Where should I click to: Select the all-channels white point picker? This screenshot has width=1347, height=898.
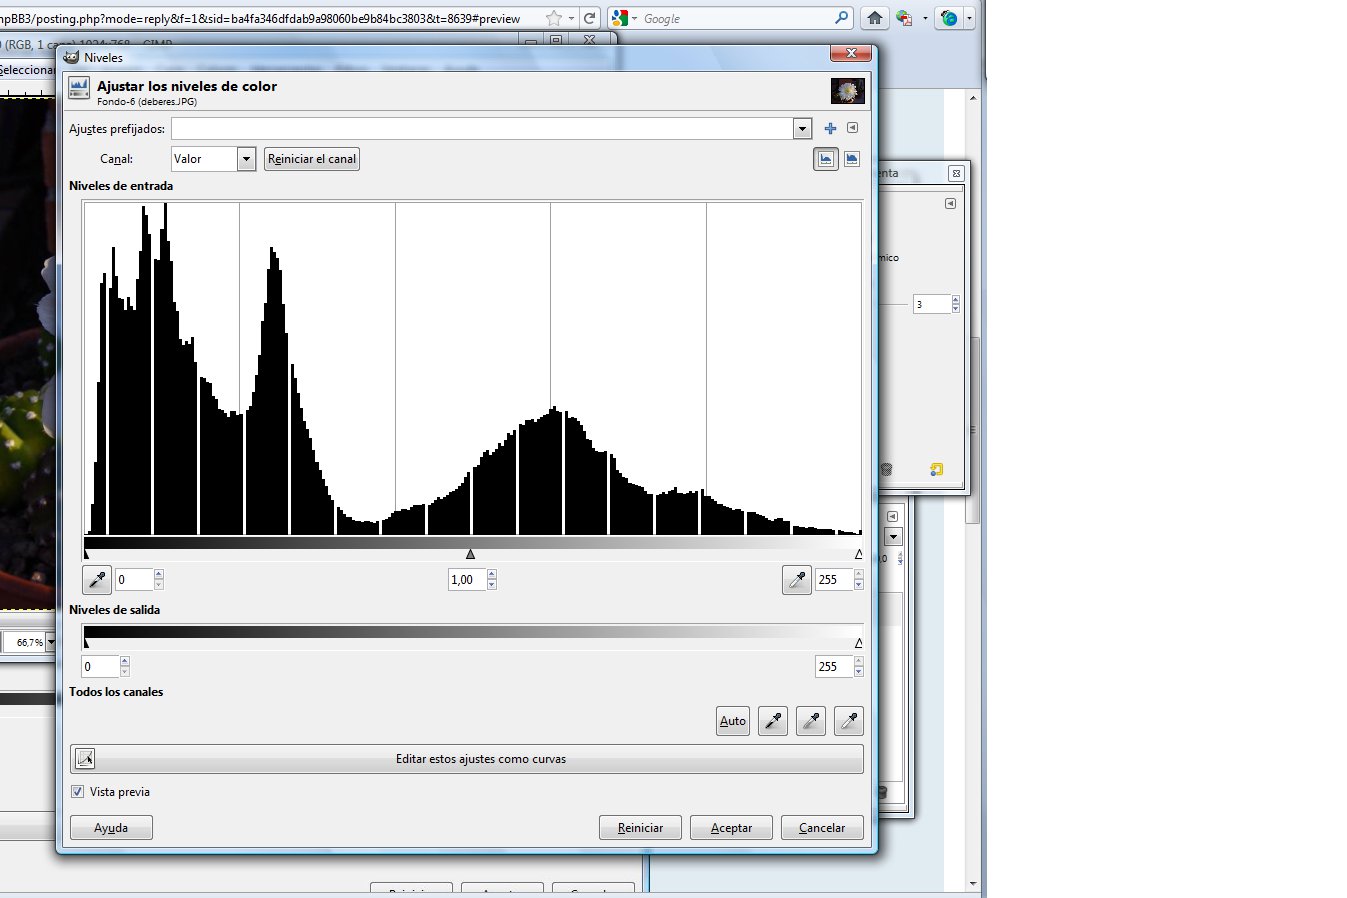(x=849, y=721)
